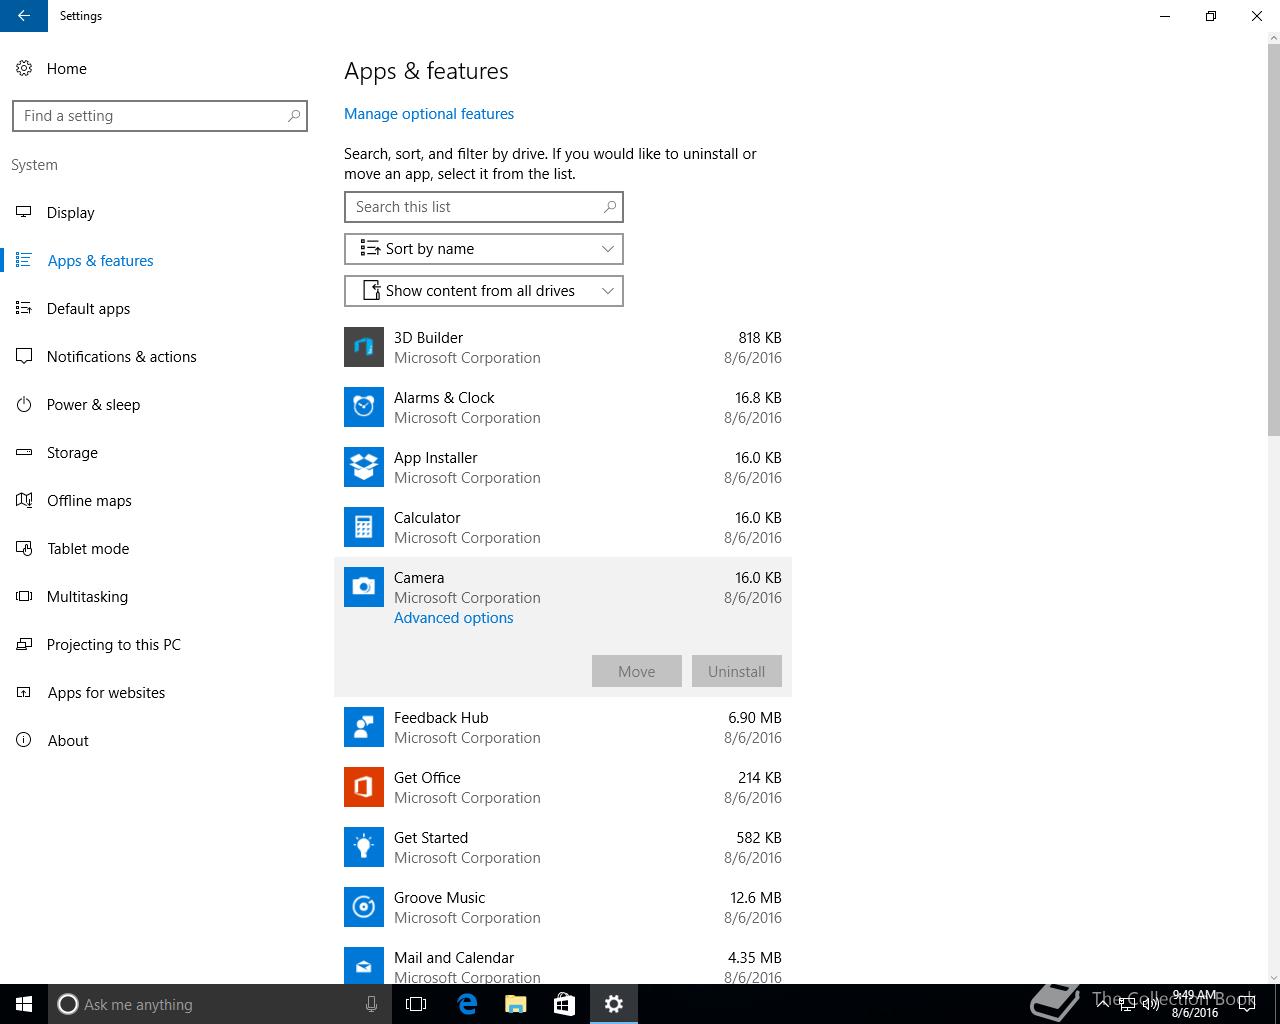Click the Camera app icon
The height and width of the screenshot is (1024, 1280).
click(x=364, y=587)
